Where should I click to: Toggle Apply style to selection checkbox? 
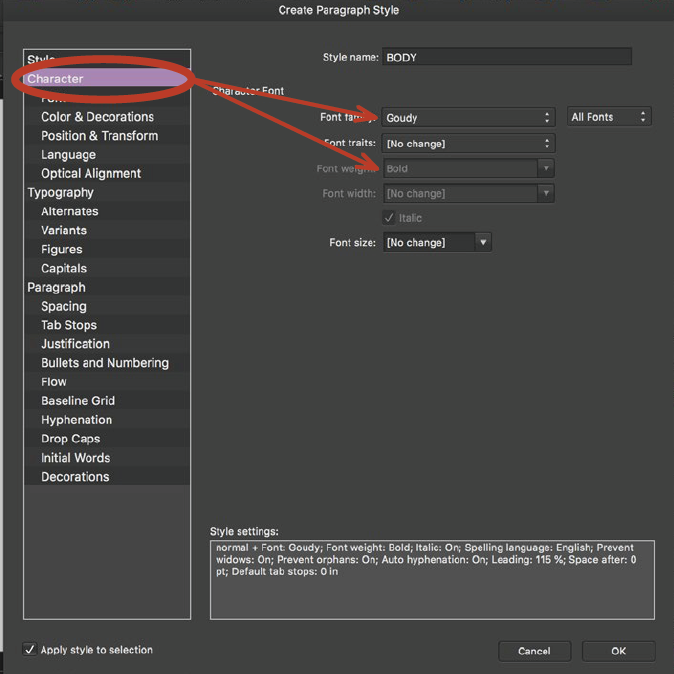click(x=30, y=650)
